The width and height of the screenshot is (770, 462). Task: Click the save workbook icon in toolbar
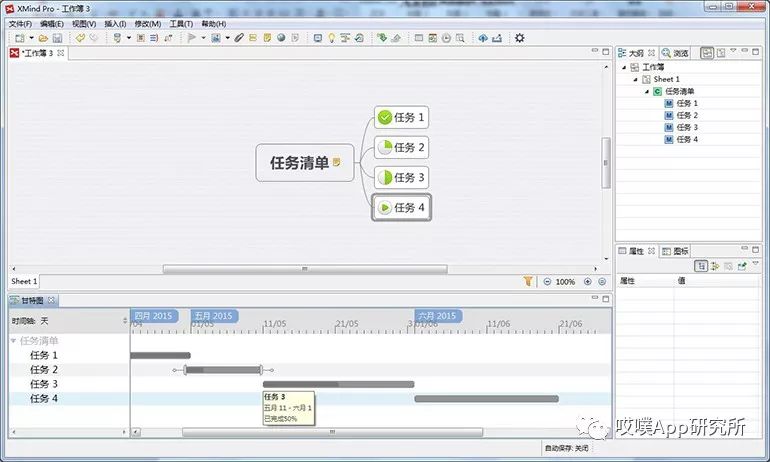(x=57, y=38)
